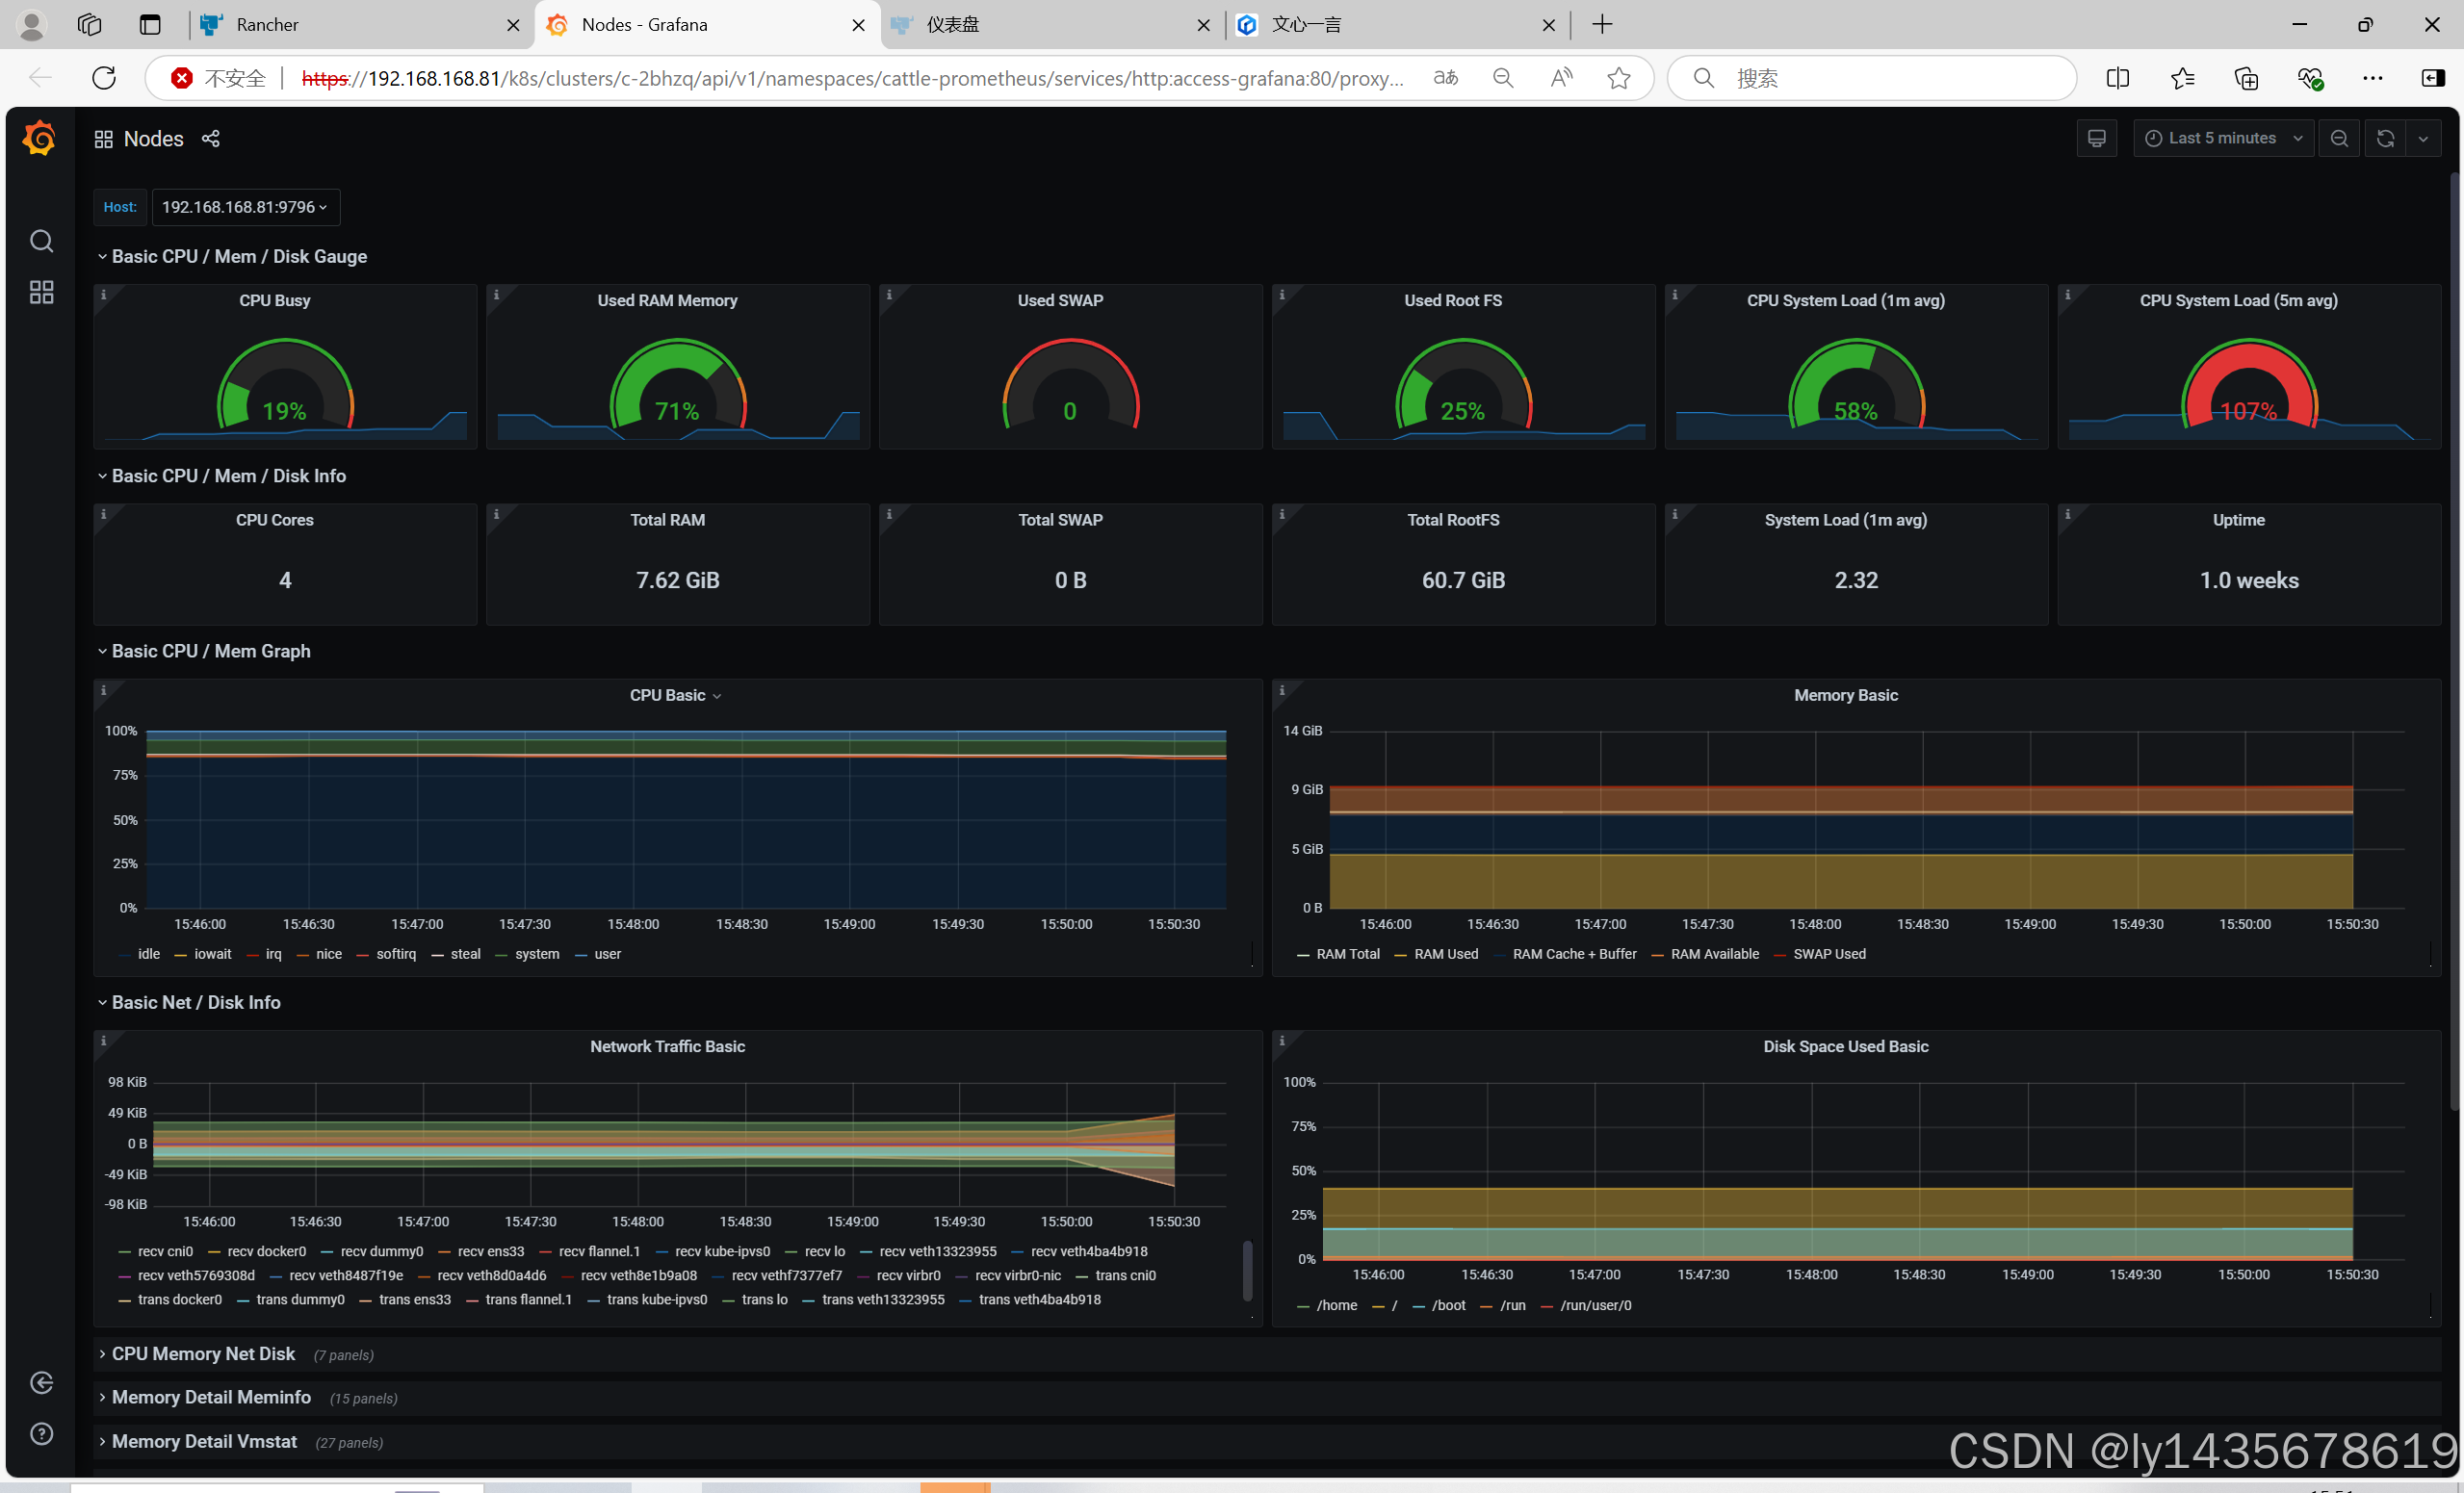Click the info icon on Uptime panel

[2068, 514]
